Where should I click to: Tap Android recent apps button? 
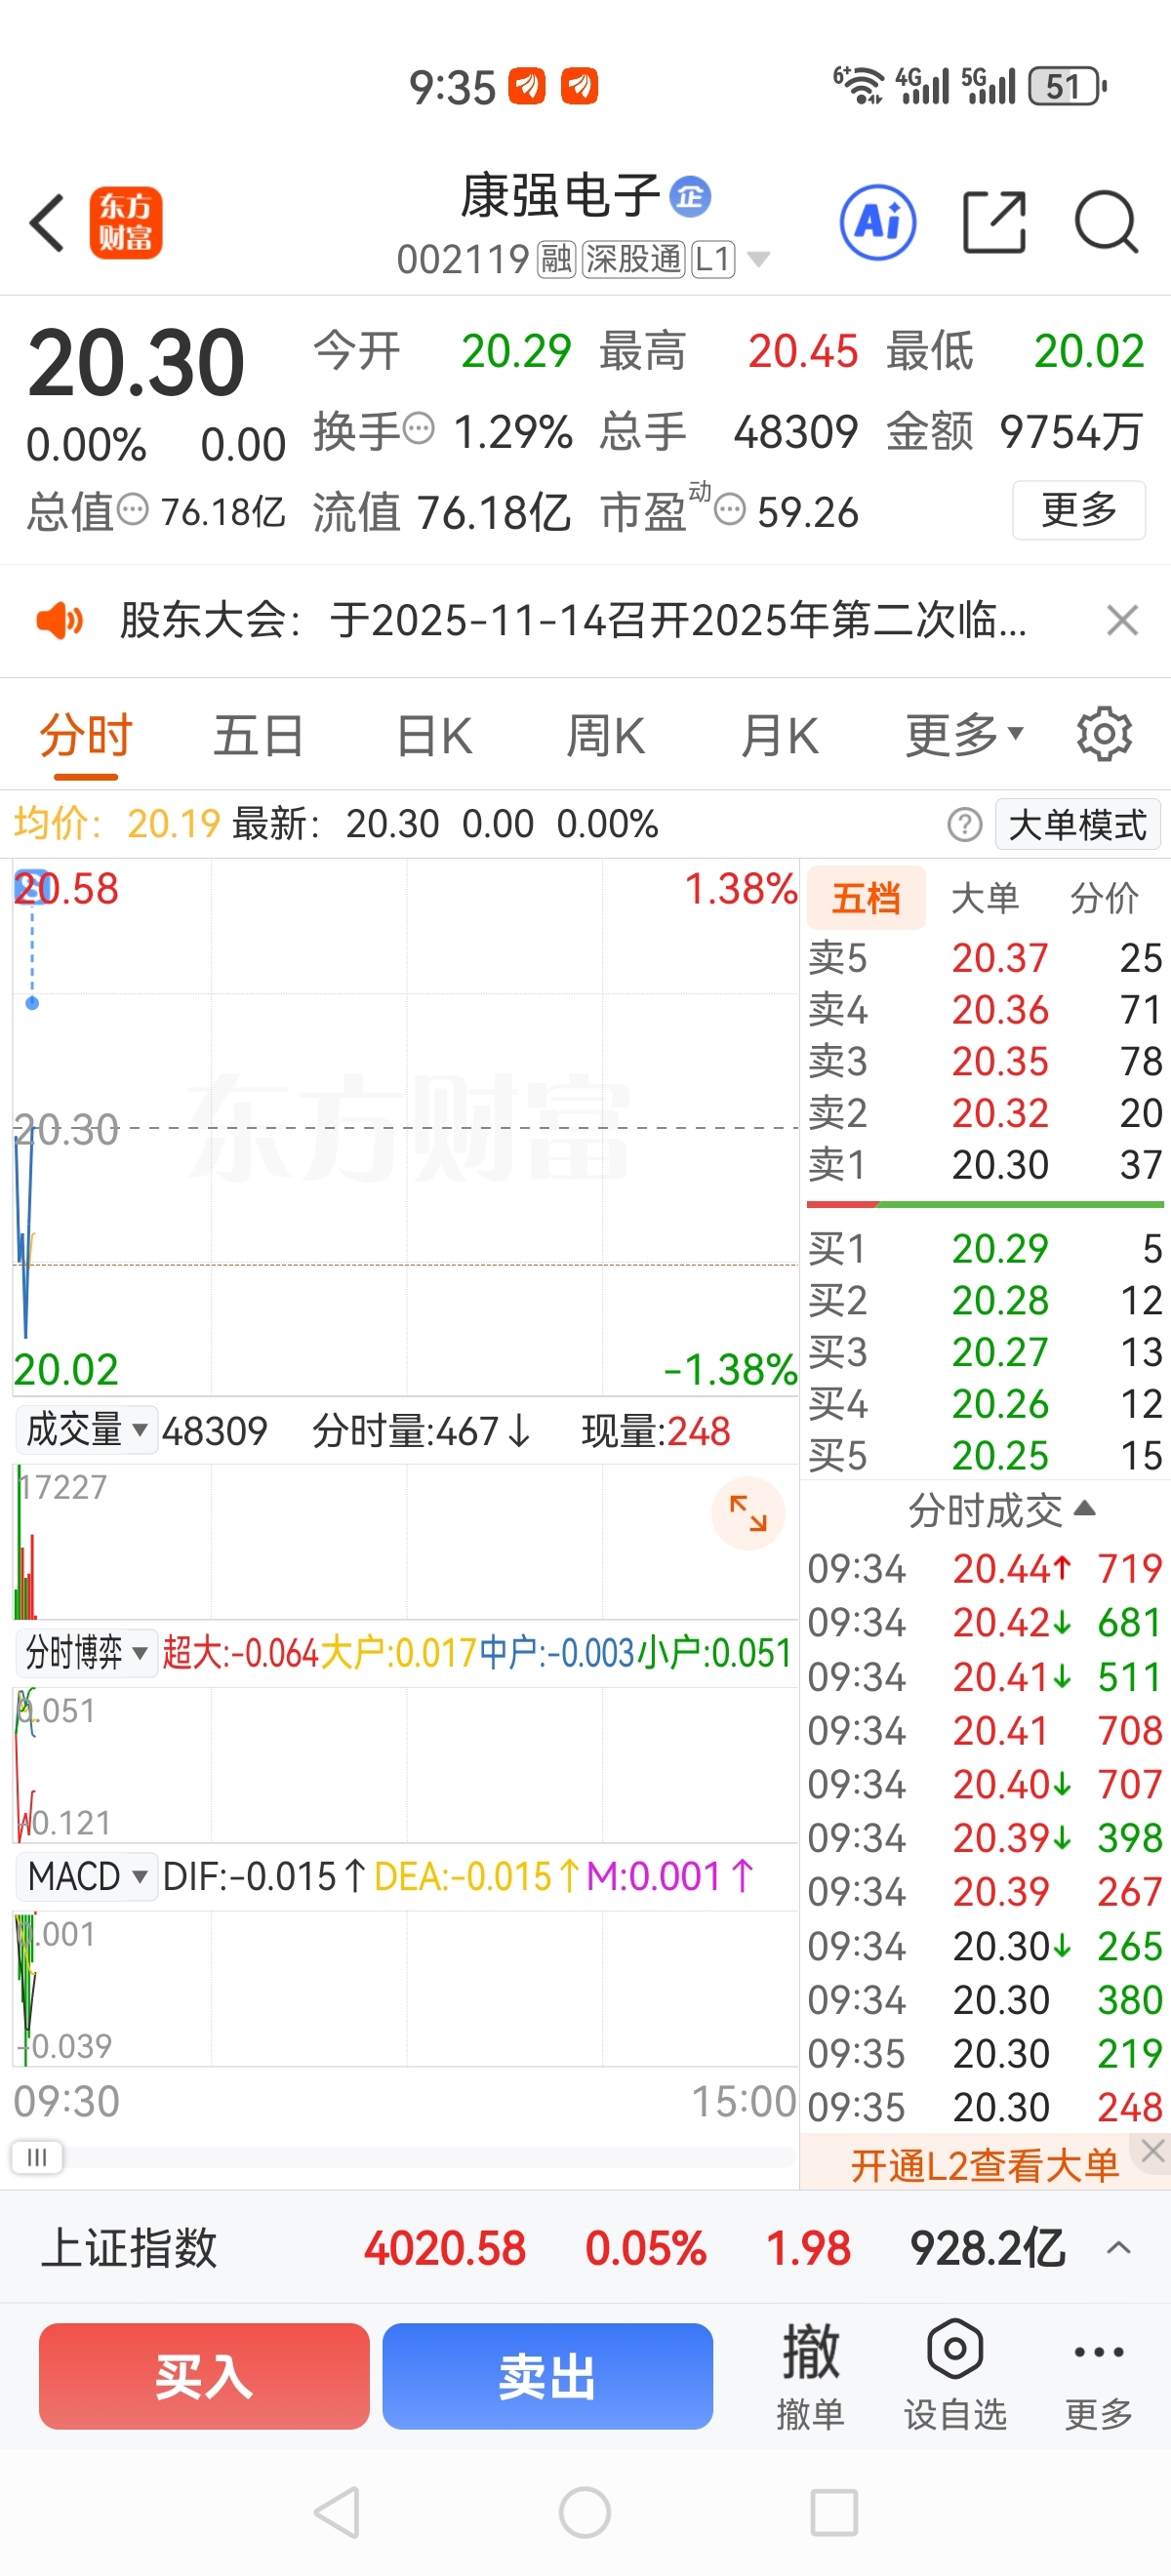point(834,2512)
